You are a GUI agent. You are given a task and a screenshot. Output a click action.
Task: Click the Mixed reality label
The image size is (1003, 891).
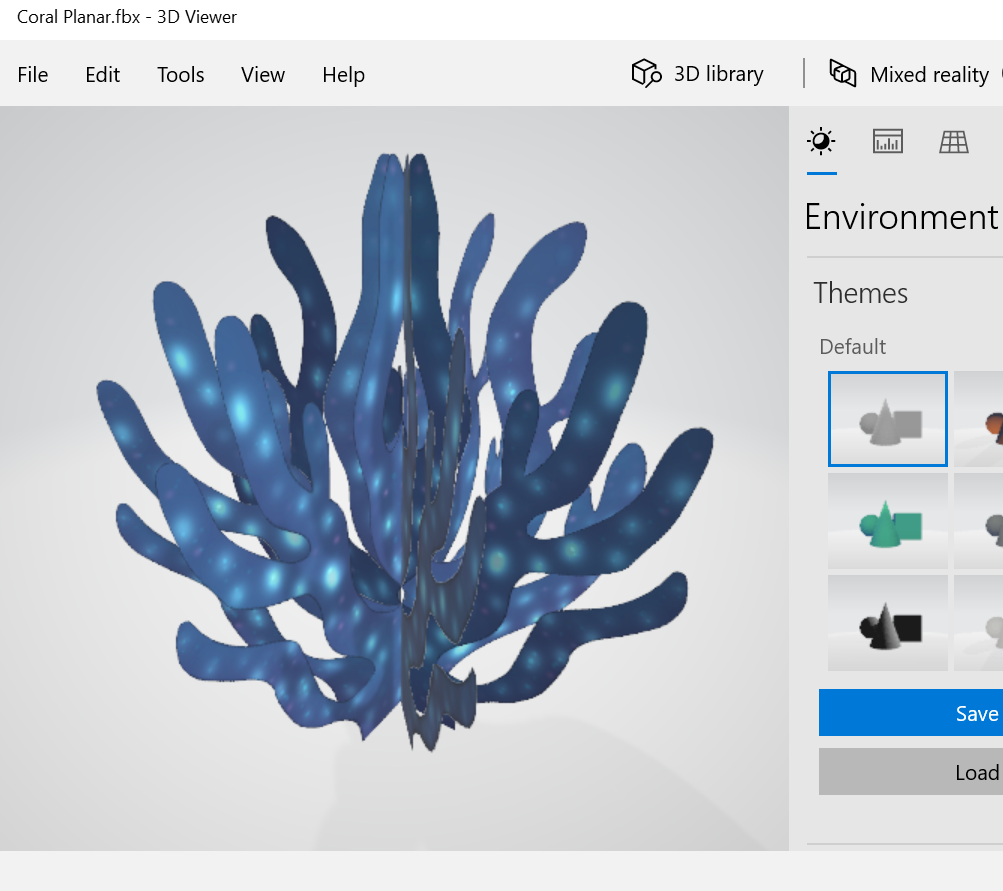click(929, 75)
